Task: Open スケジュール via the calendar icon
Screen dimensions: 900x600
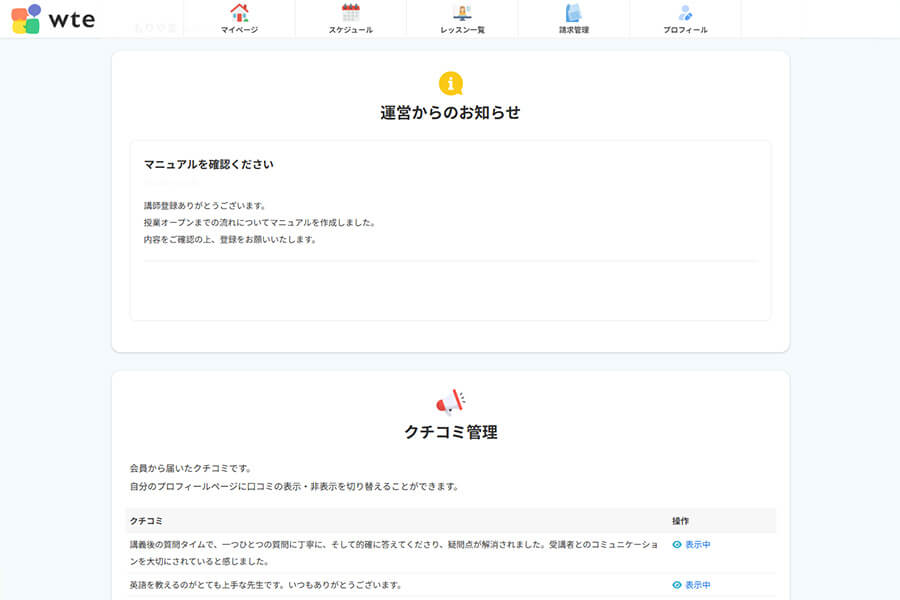Action: [351, 13]
